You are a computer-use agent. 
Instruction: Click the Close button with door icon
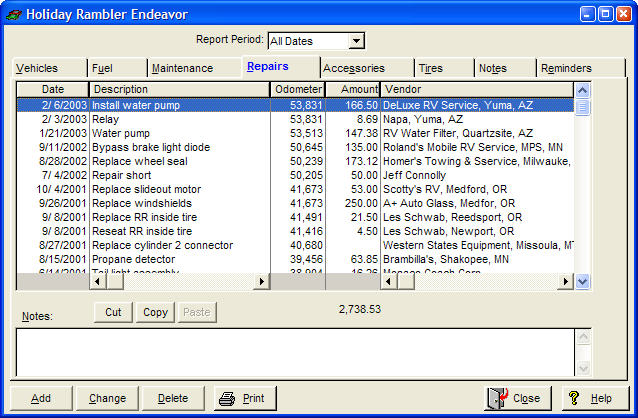point(518,398)
